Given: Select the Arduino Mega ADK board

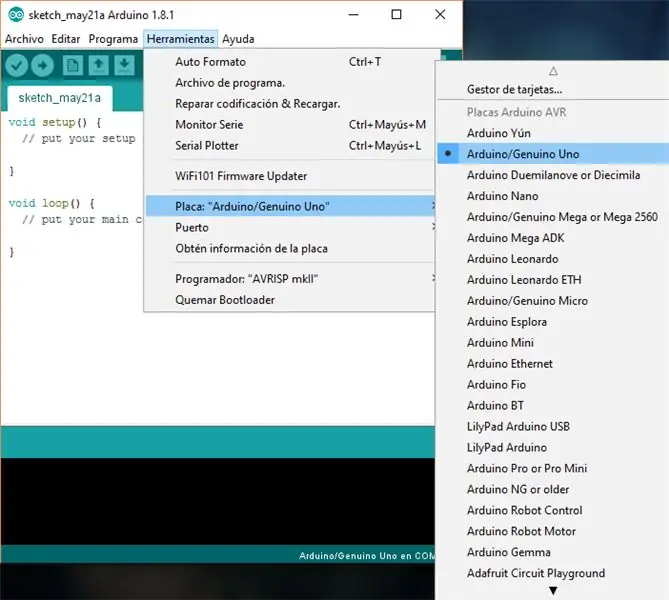Looking at the screenshot, I should (x=553, y=238).
